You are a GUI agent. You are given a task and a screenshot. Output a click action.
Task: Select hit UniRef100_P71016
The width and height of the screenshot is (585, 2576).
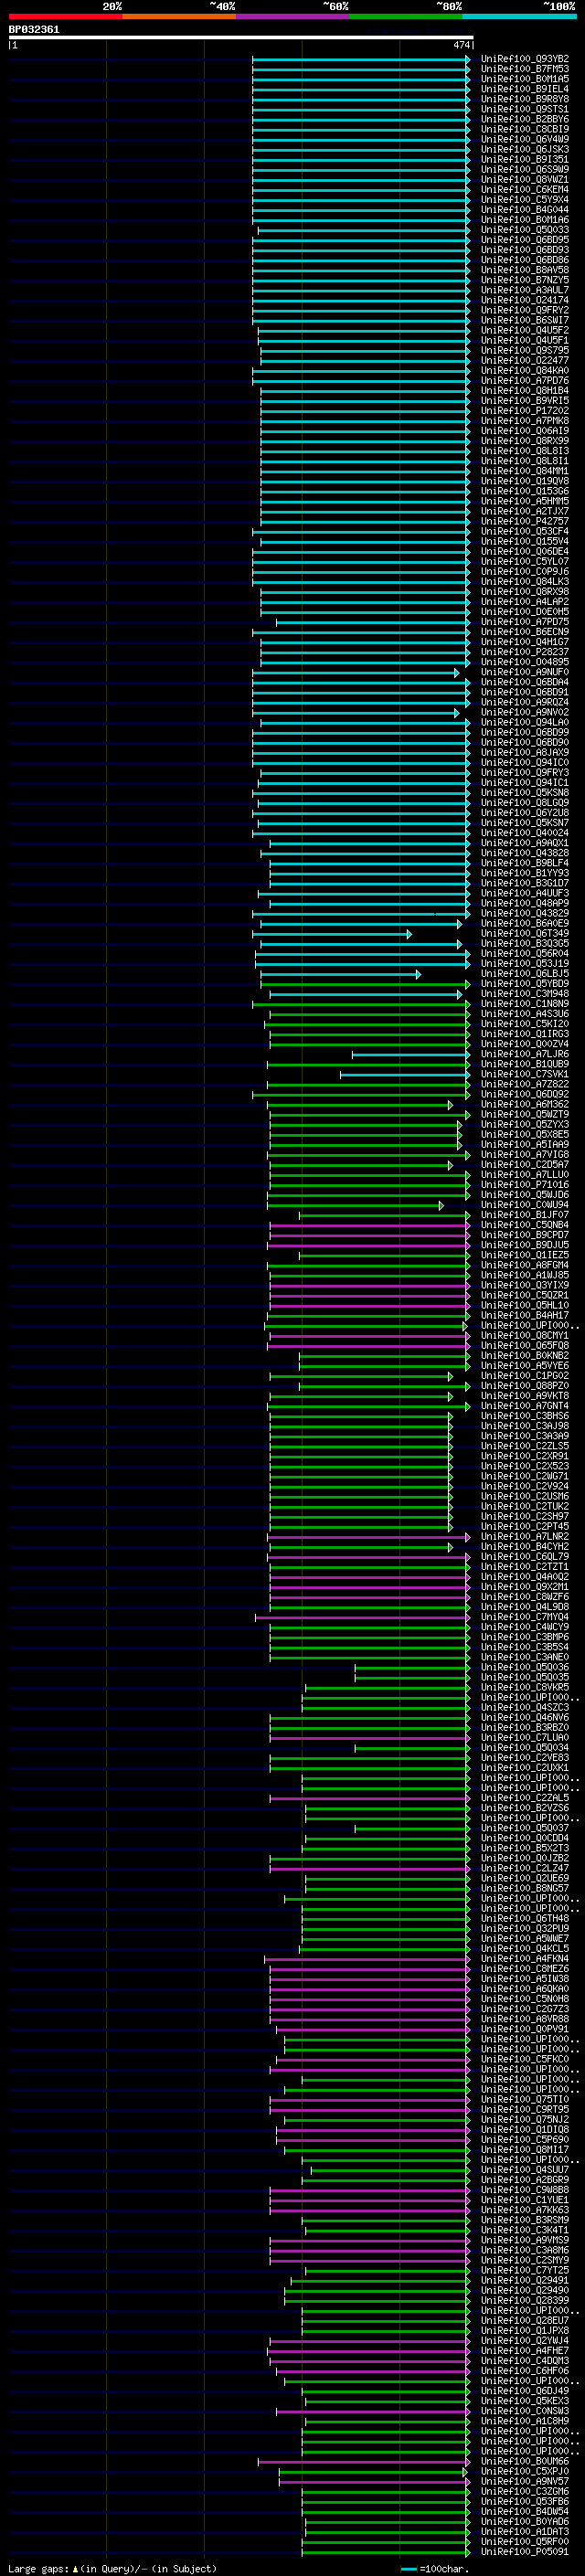click(x=524, y=1185)
